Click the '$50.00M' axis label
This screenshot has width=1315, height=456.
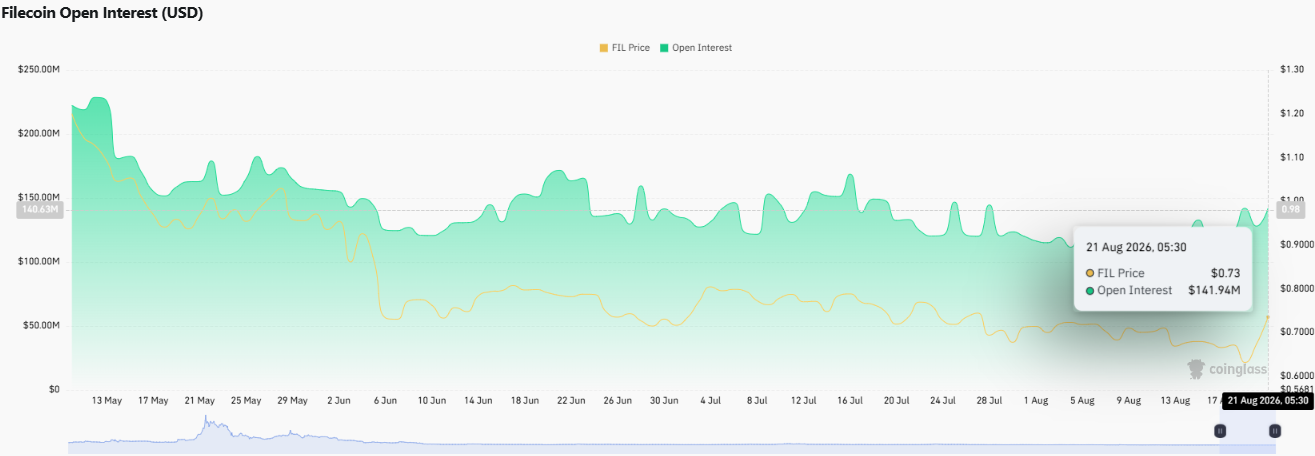(x=42, y=325)
